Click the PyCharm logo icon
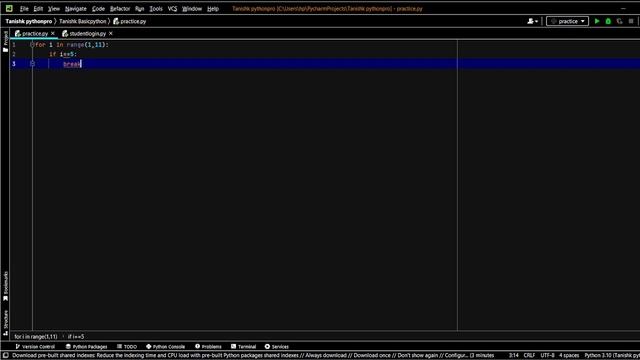 tap(9, 8)
